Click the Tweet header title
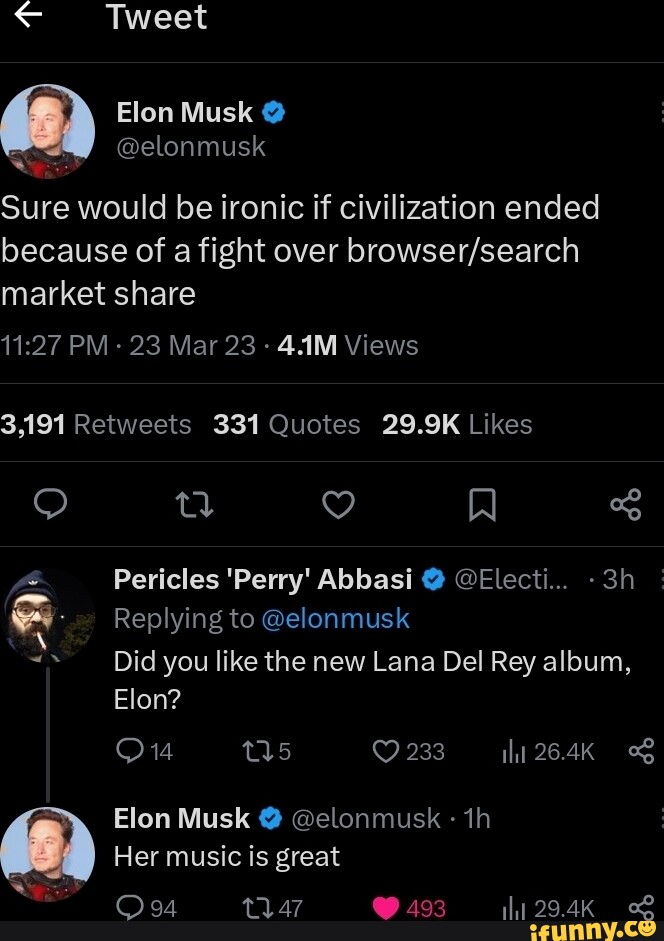 point(157,17)
